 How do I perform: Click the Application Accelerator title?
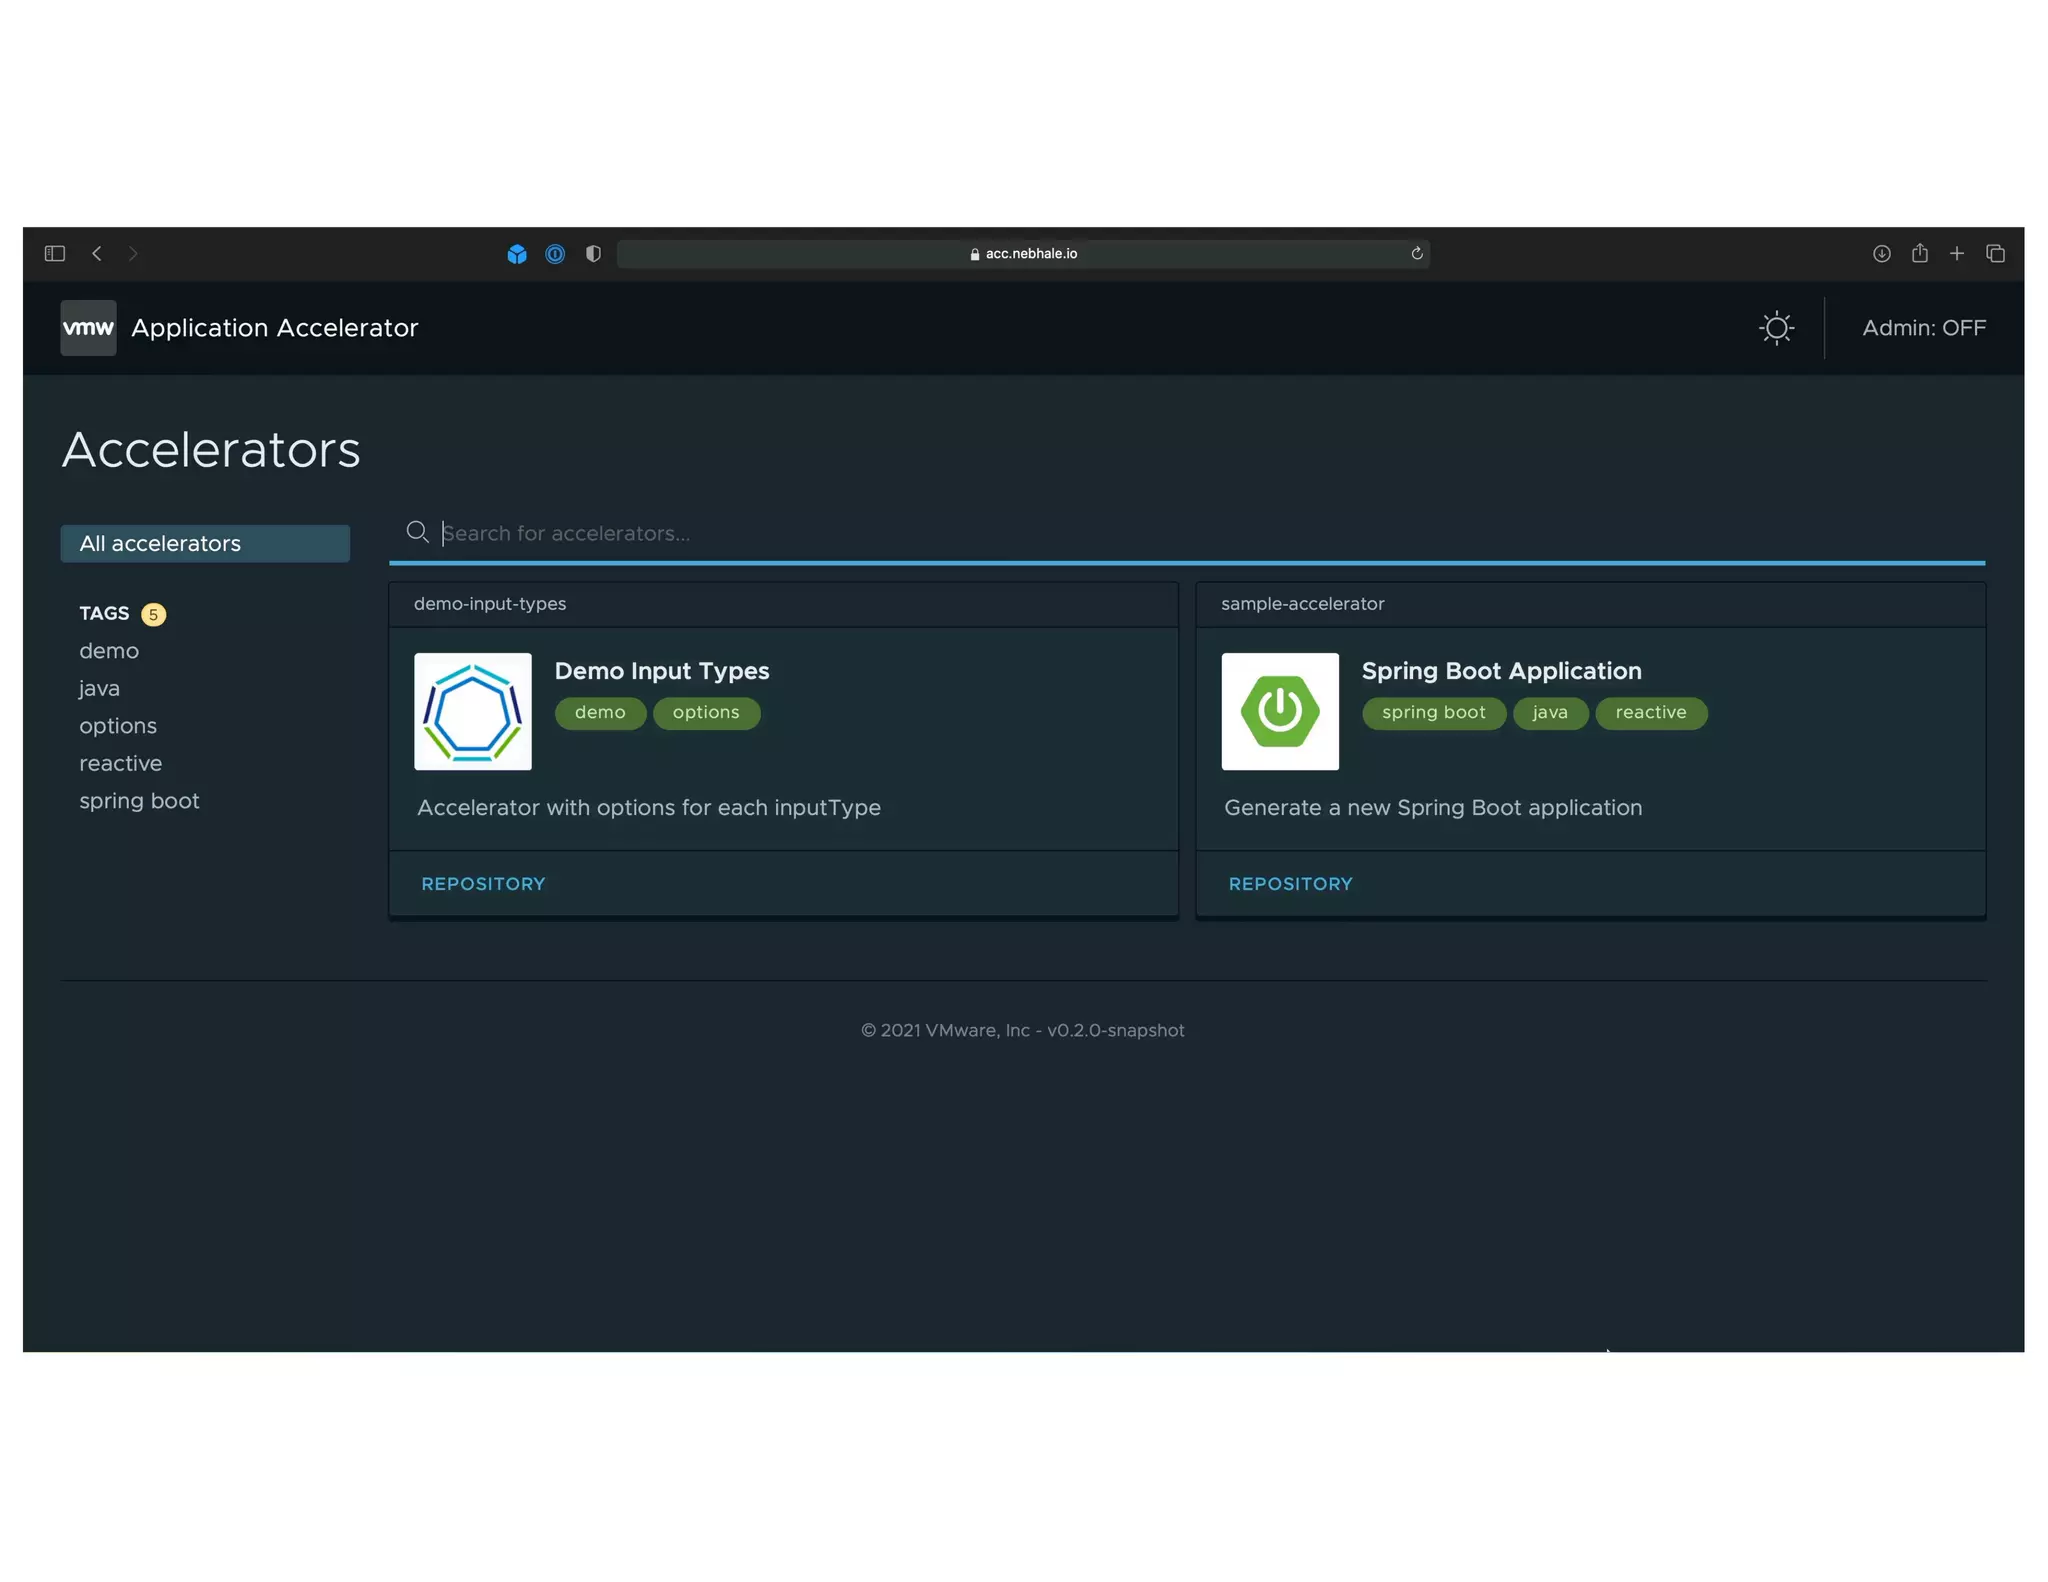275,328
